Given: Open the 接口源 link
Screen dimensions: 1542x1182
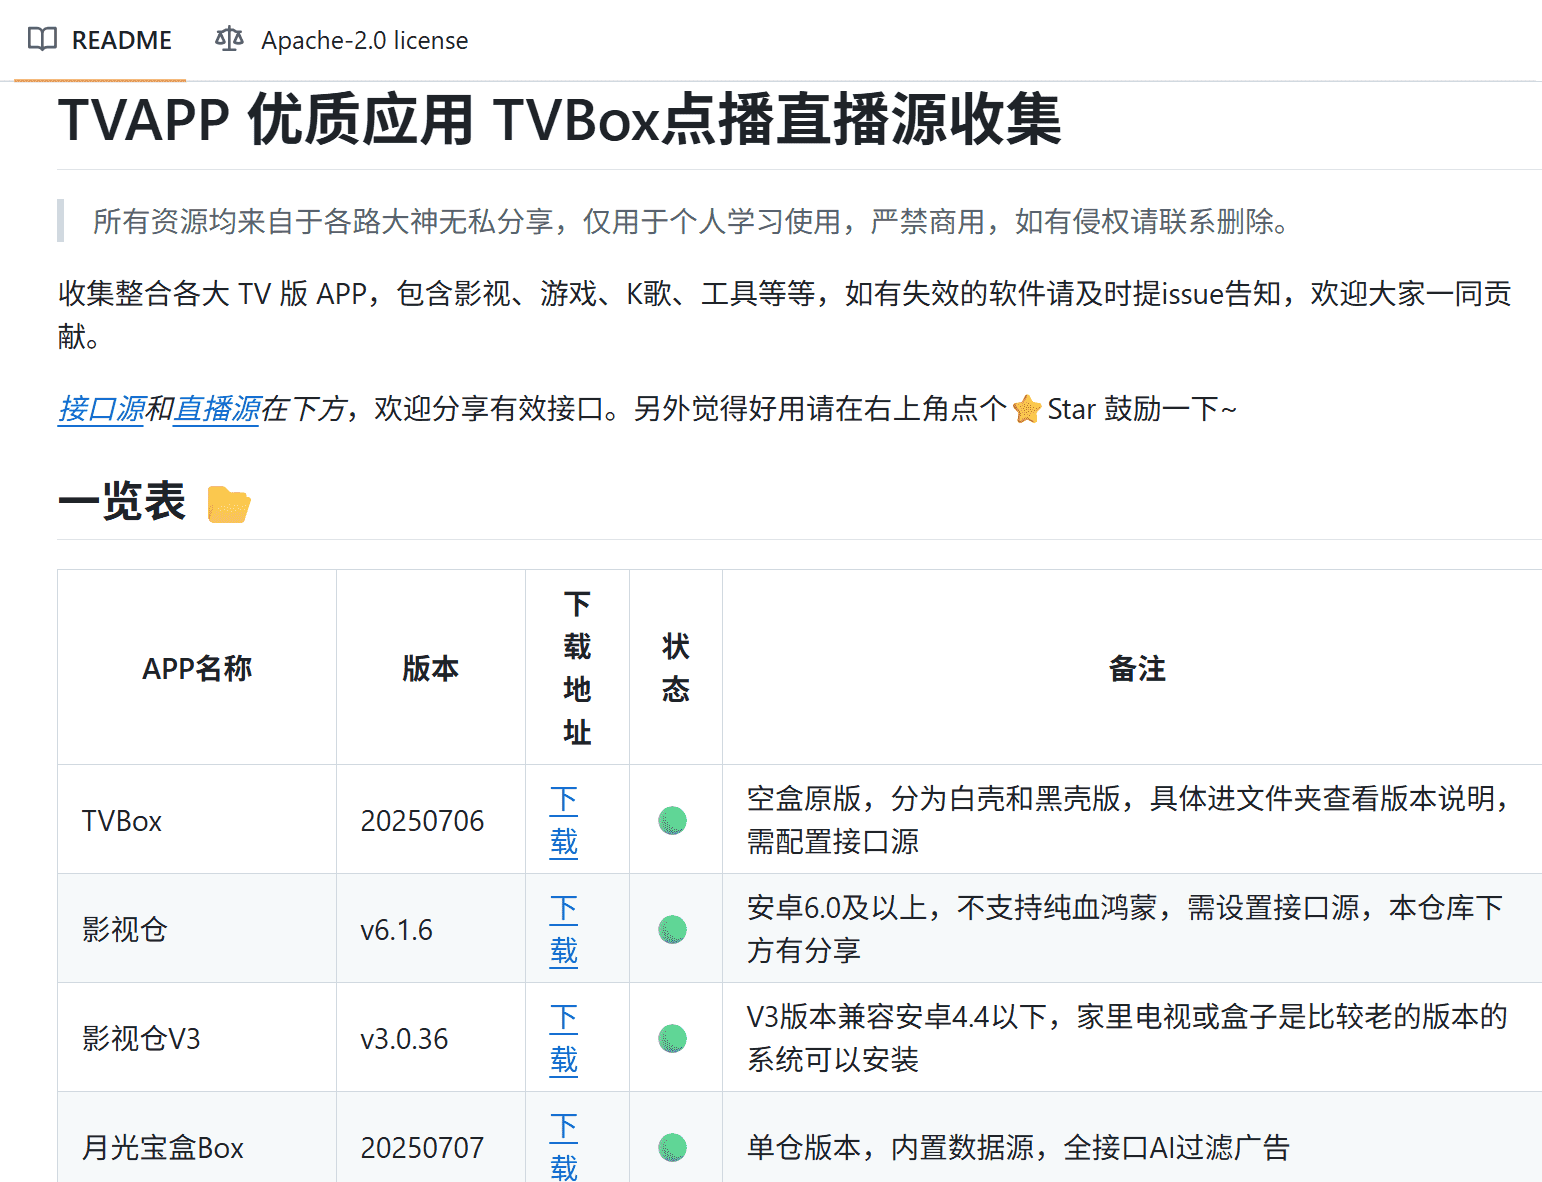Looking at the screenshot, I should coord(101,409).
